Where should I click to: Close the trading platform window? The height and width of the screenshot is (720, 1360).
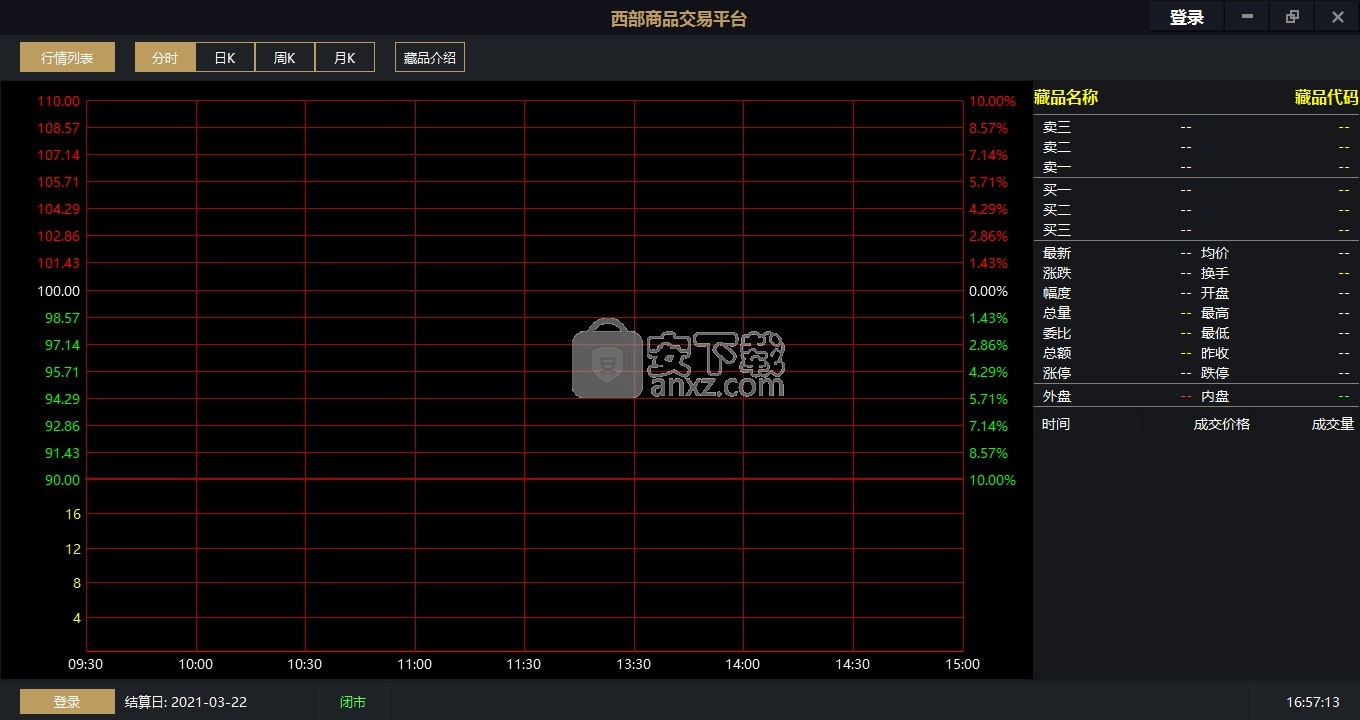[x=1337, y=17]
